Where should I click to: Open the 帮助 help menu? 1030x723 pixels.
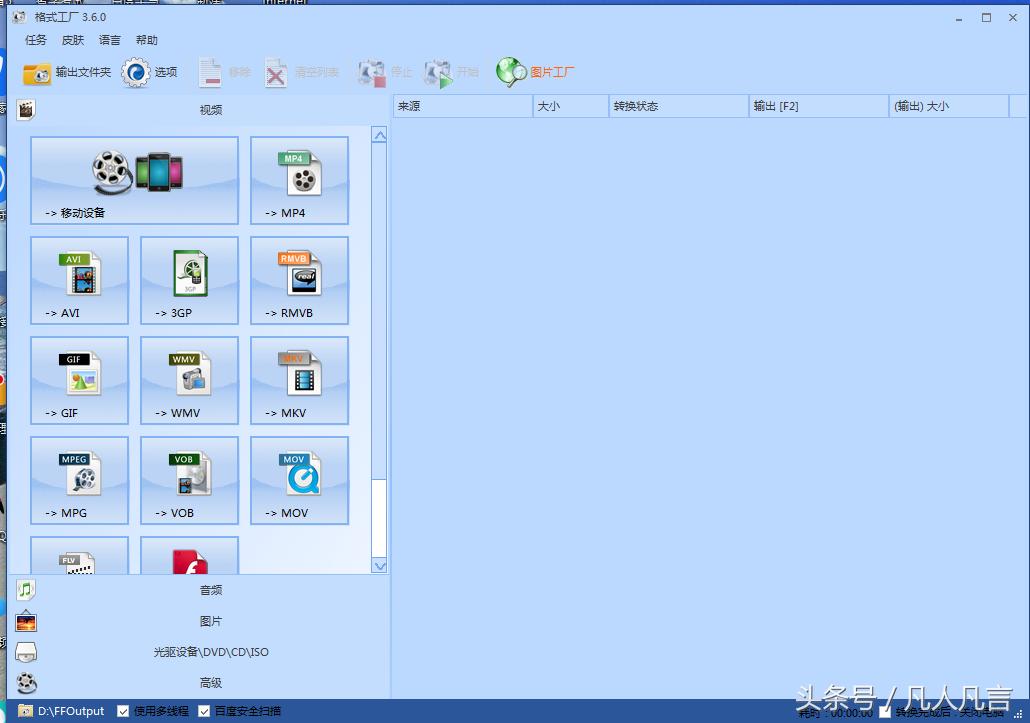(x=146, y=40)
